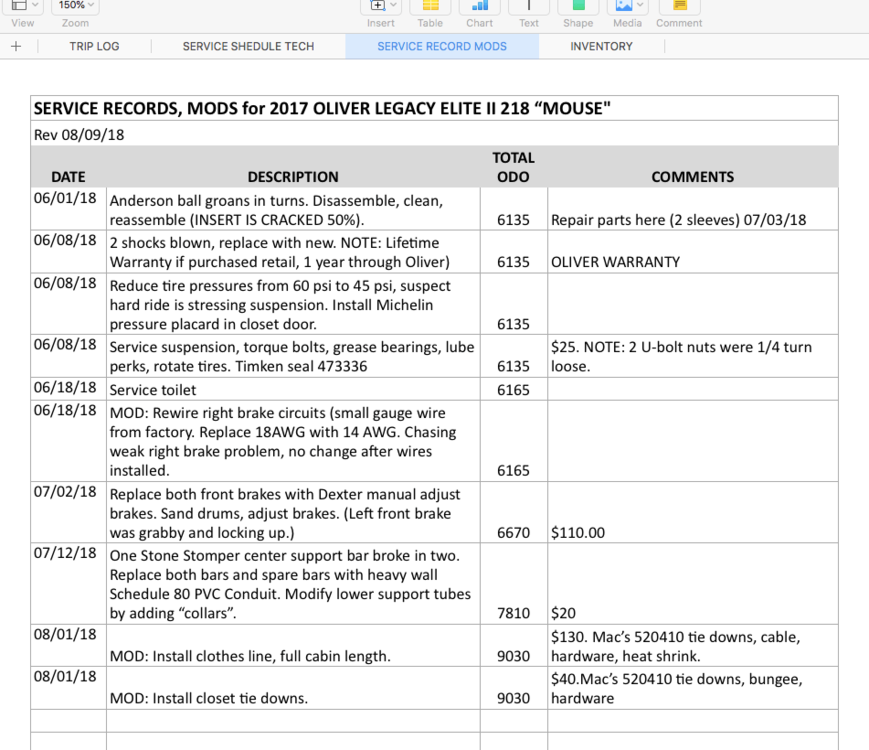Viewport: 869px width, 750px height.
Task: Select the Service toilet description cell
Action: (x=293, y=390)
